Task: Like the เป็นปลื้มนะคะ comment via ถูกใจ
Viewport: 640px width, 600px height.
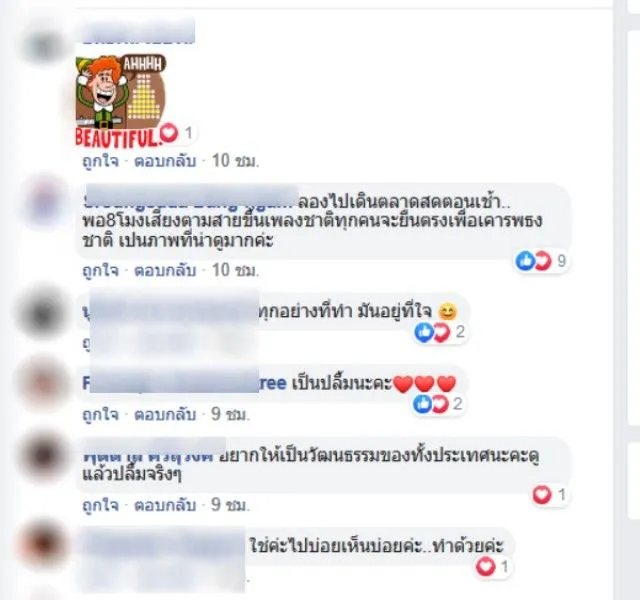Action: pos(100,415)
